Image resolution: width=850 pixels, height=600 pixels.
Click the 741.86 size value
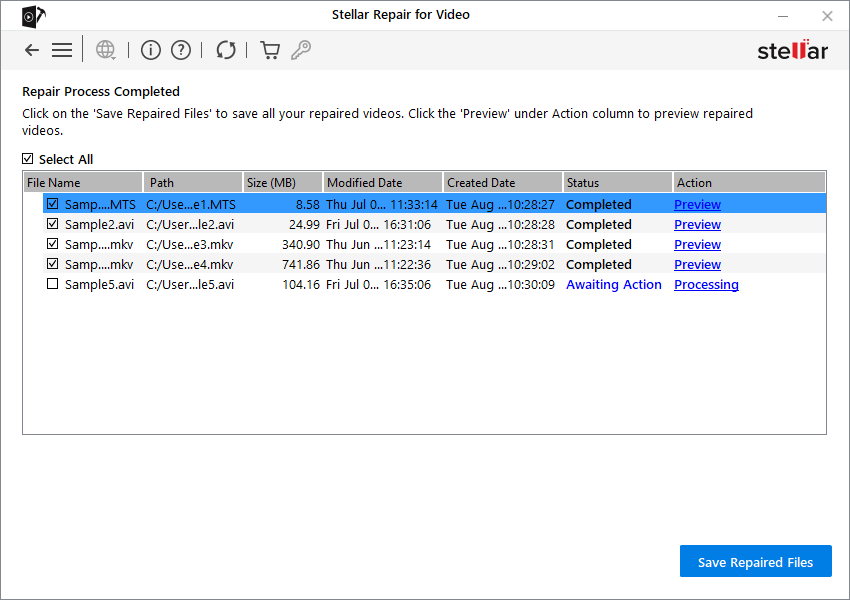point(301,264)
